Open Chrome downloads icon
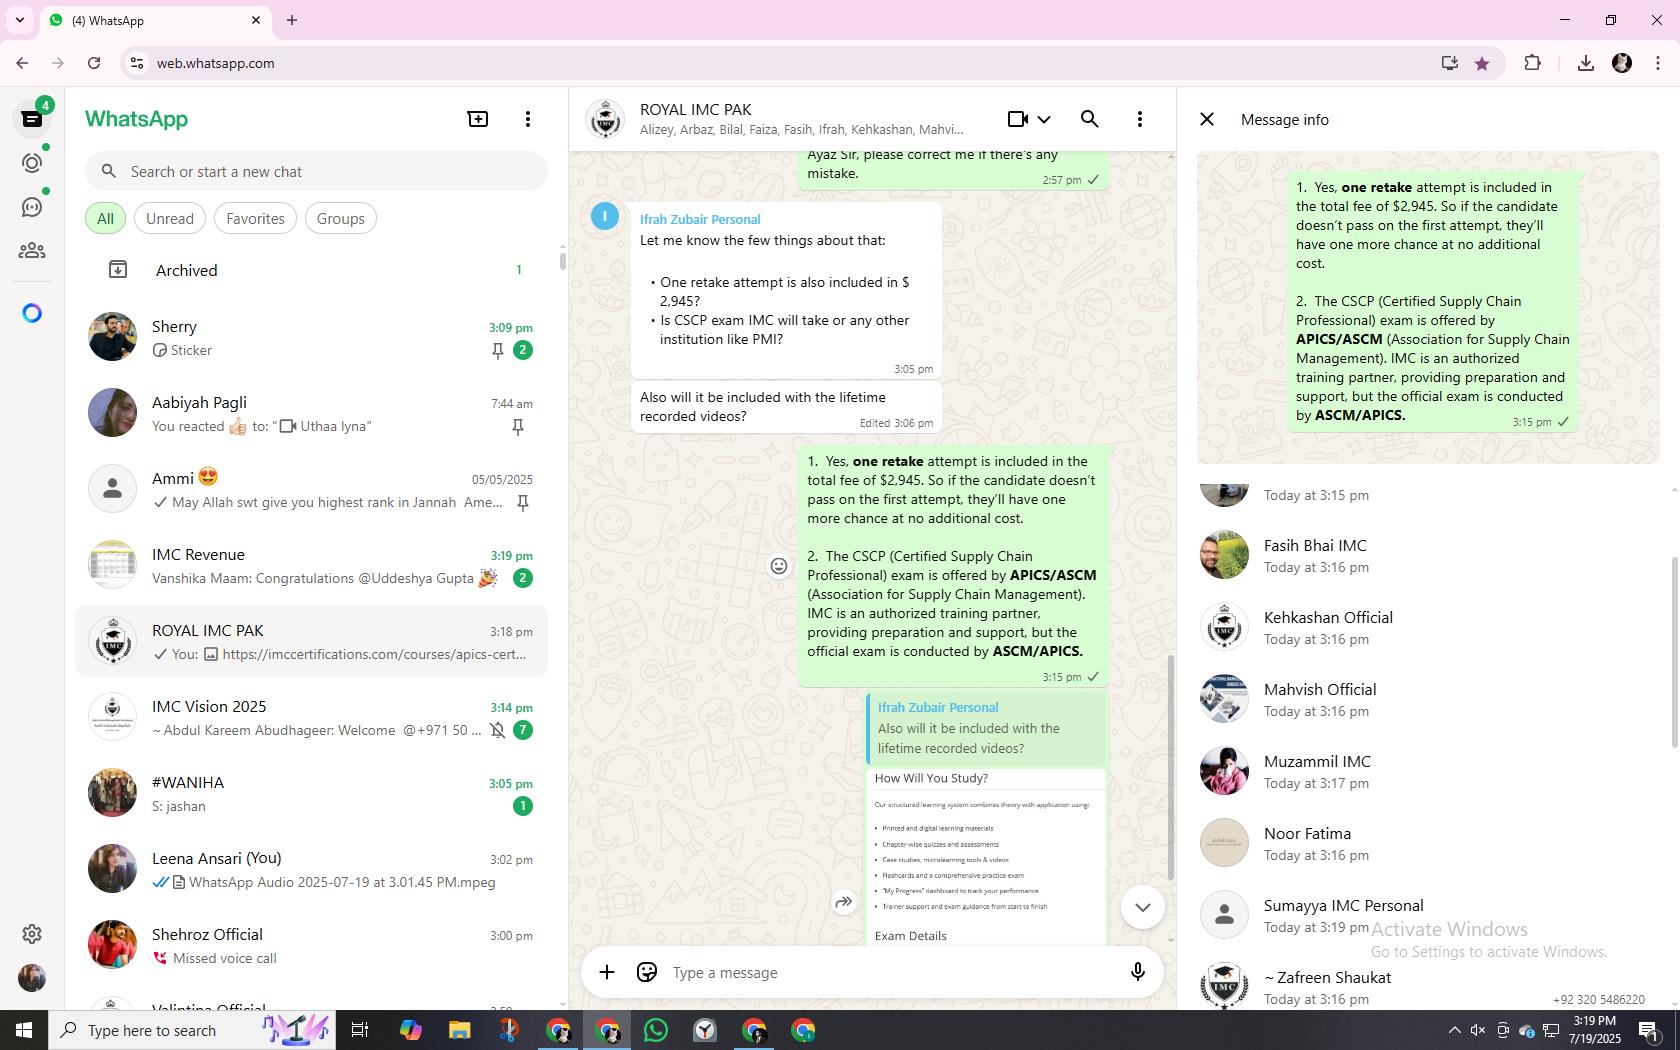 [x=1585, y=63]
